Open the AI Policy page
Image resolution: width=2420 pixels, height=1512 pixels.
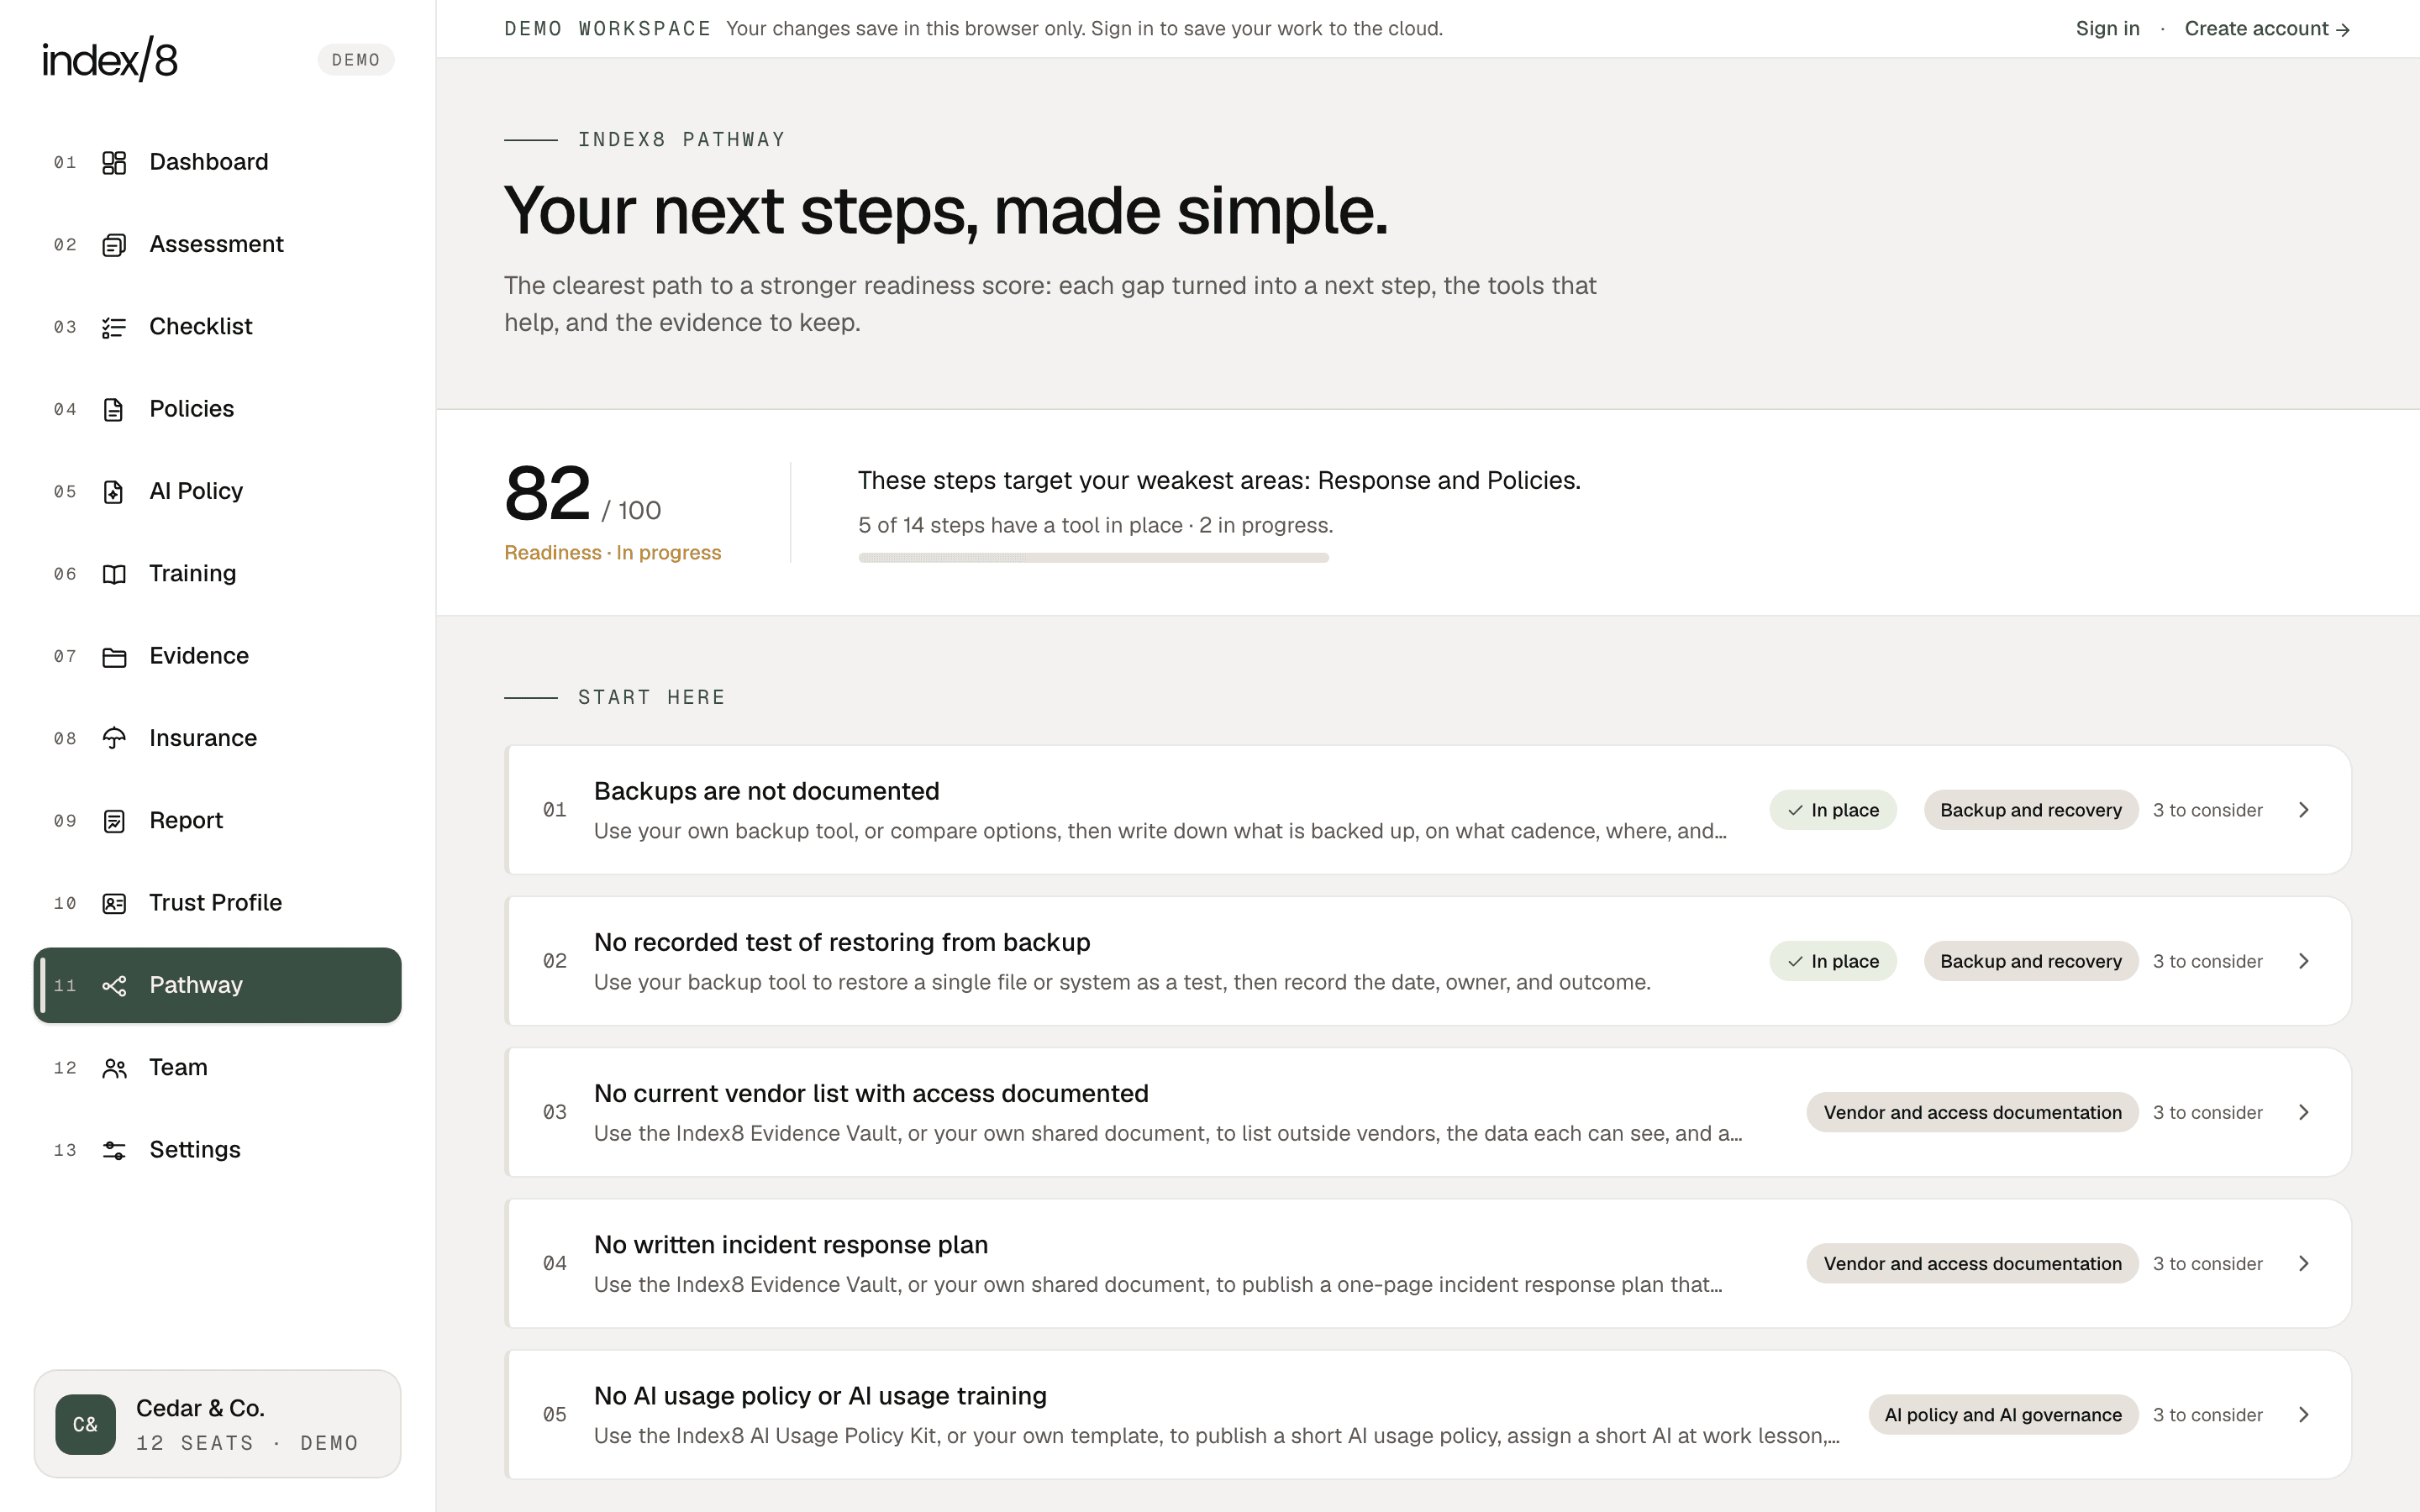[x=217, y=492]
